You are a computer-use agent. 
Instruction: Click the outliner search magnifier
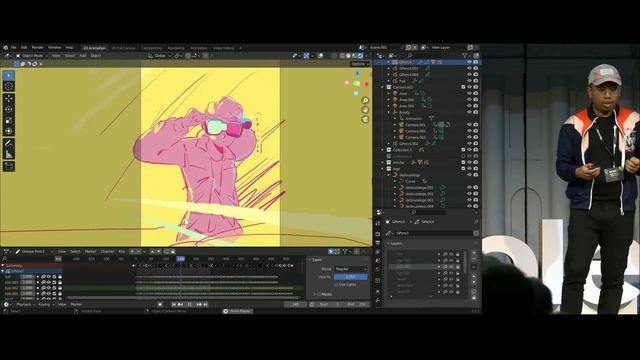coord(410,56)
